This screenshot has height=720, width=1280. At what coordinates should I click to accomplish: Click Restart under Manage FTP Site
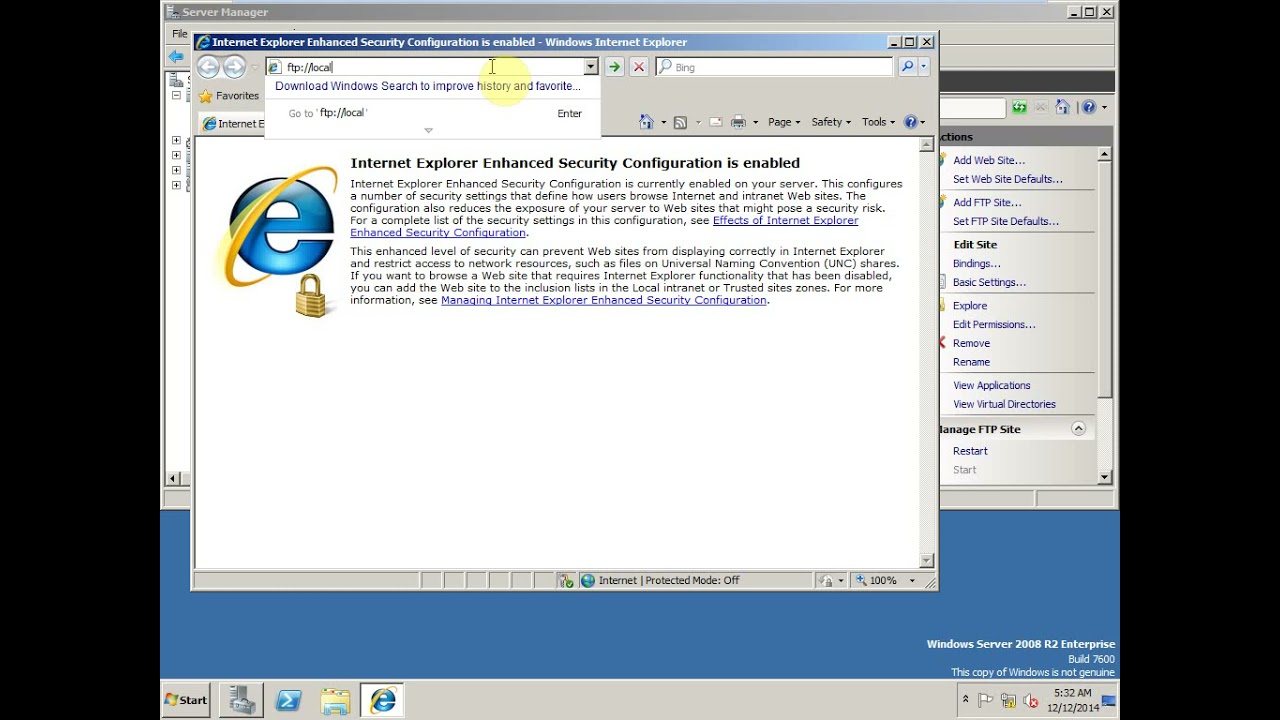tap(970, 451)
